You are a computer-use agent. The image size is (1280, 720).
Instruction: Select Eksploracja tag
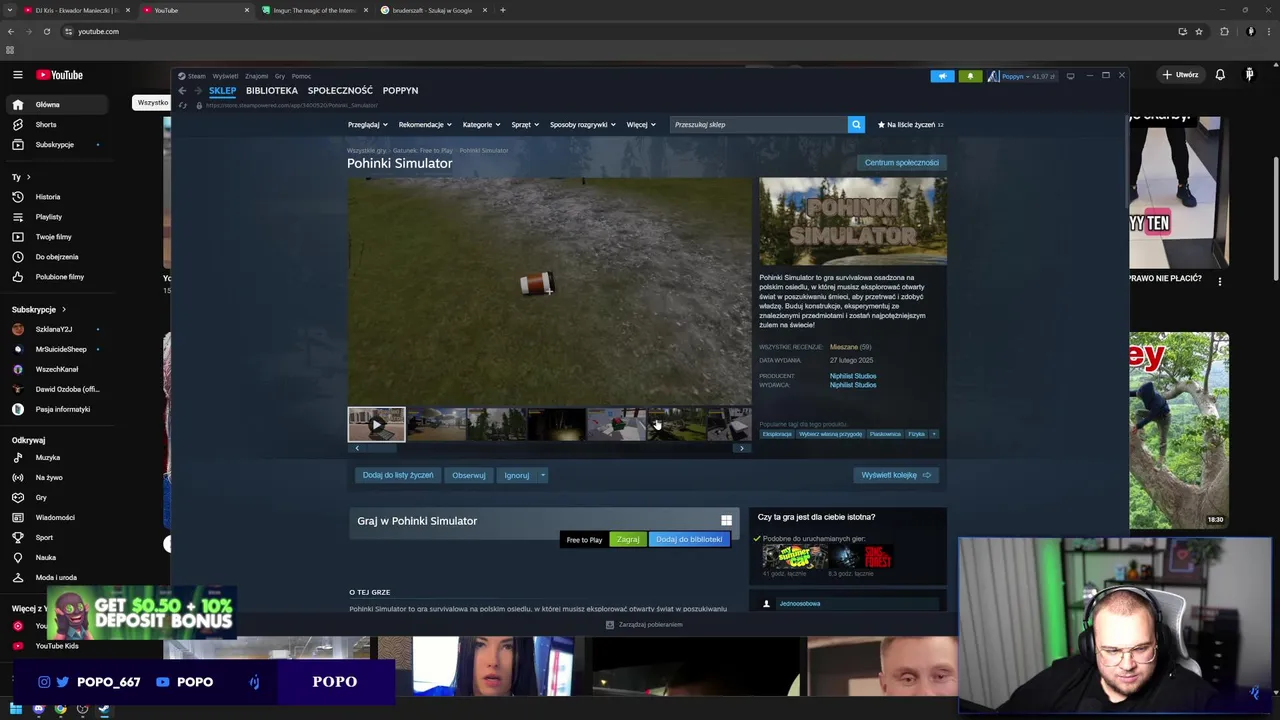[777, 434]
